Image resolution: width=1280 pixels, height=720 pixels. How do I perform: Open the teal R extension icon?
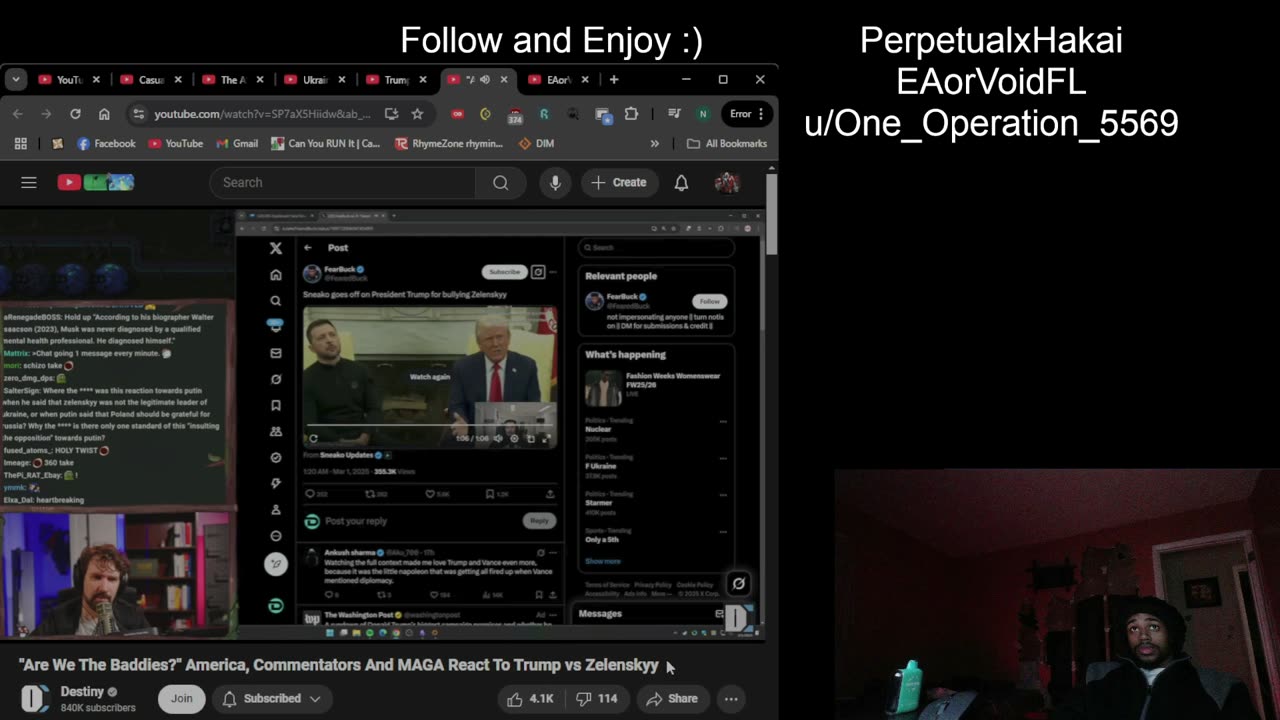544,114
